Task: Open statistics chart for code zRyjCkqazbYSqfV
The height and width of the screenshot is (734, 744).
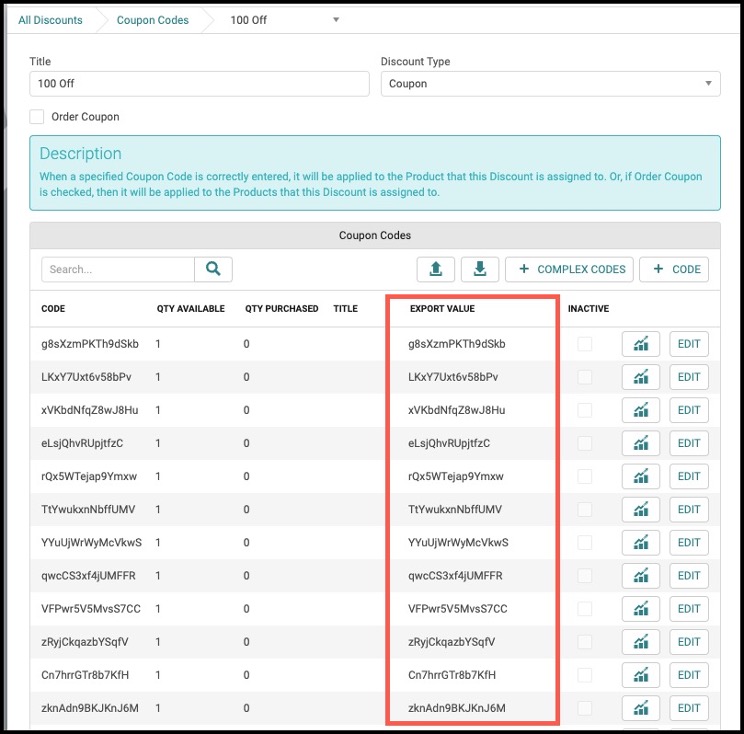Action: [641, 641]
